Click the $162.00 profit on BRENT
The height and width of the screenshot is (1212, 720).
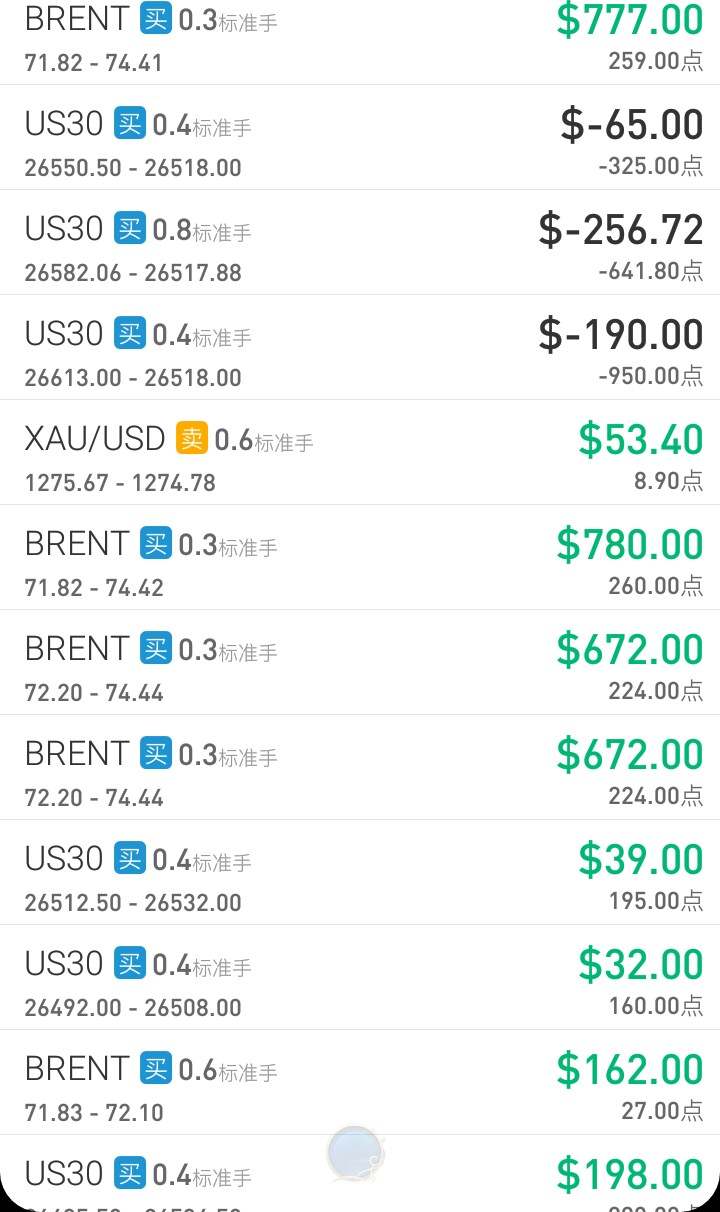pyautogui.click(x=630, y=1070)
